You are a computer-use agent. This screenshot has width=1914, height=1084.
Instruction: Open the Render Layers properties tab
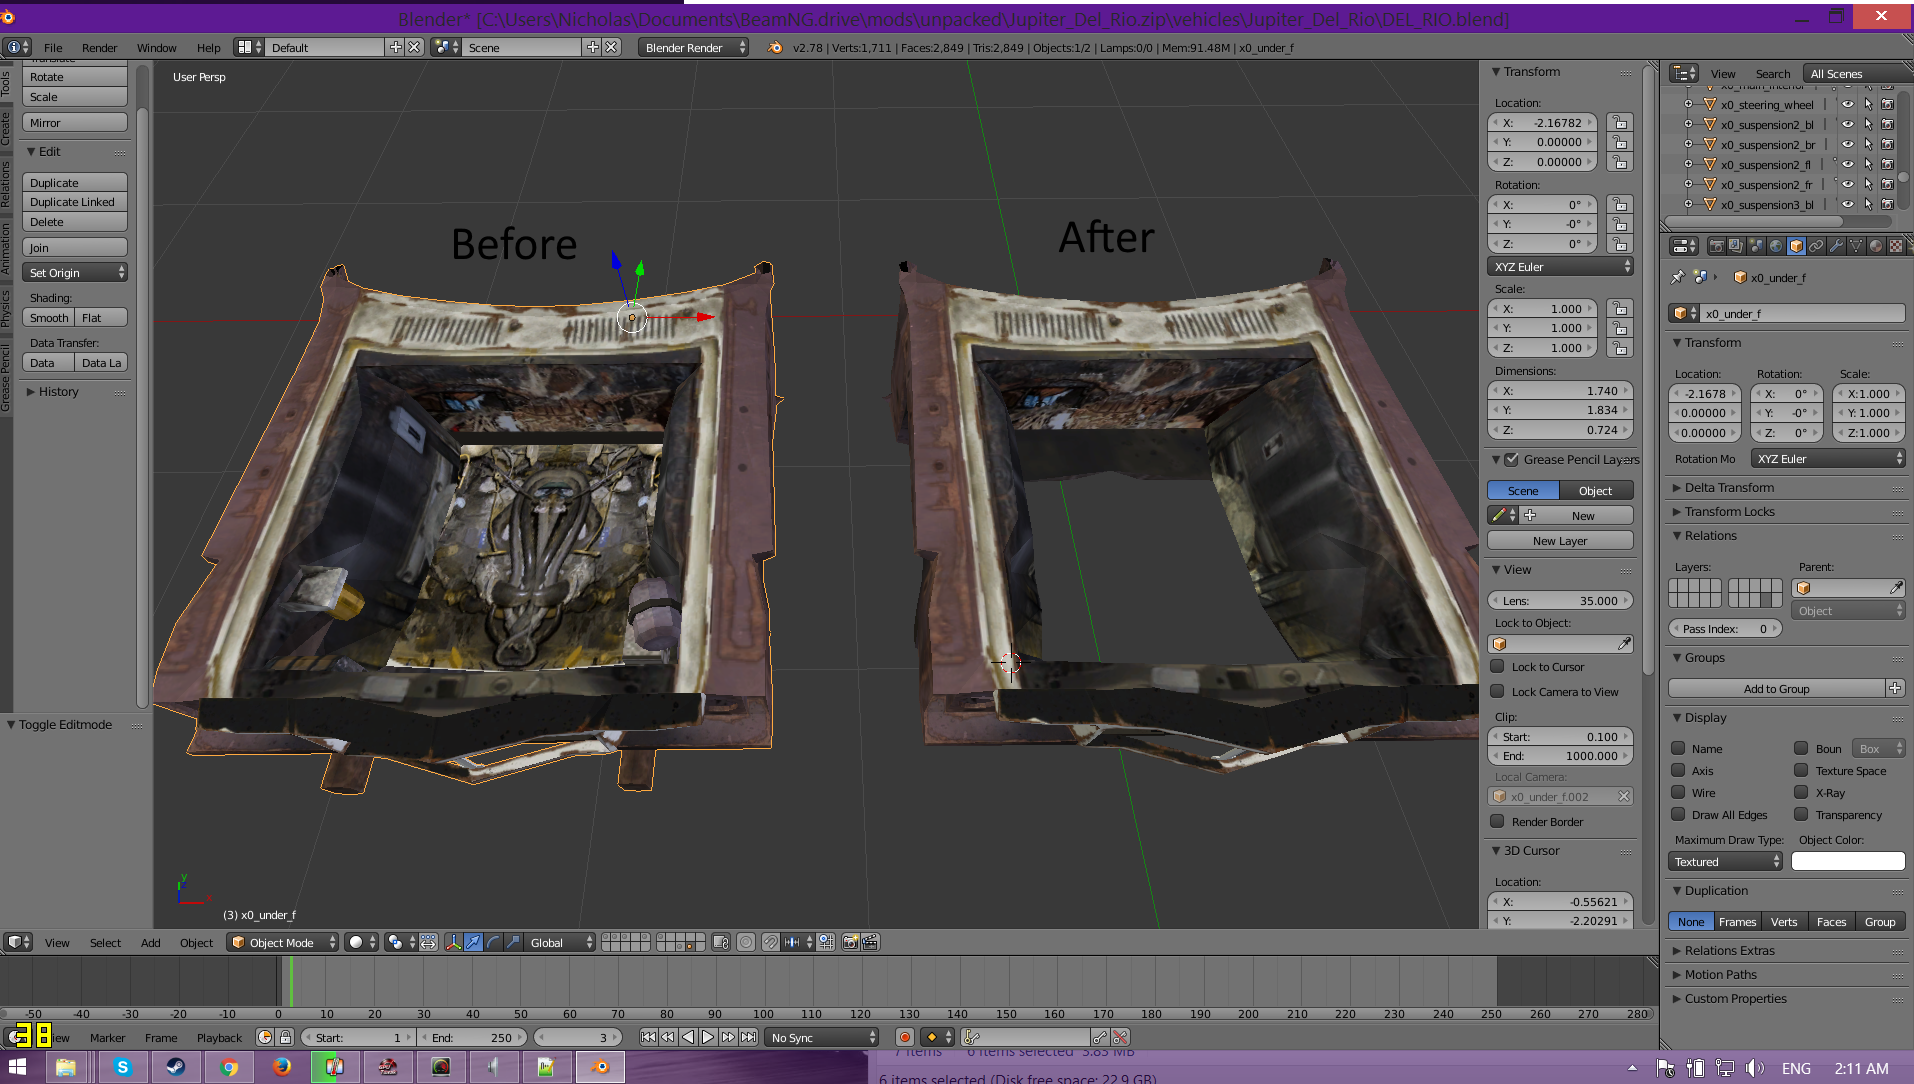tap(1736, 246)
